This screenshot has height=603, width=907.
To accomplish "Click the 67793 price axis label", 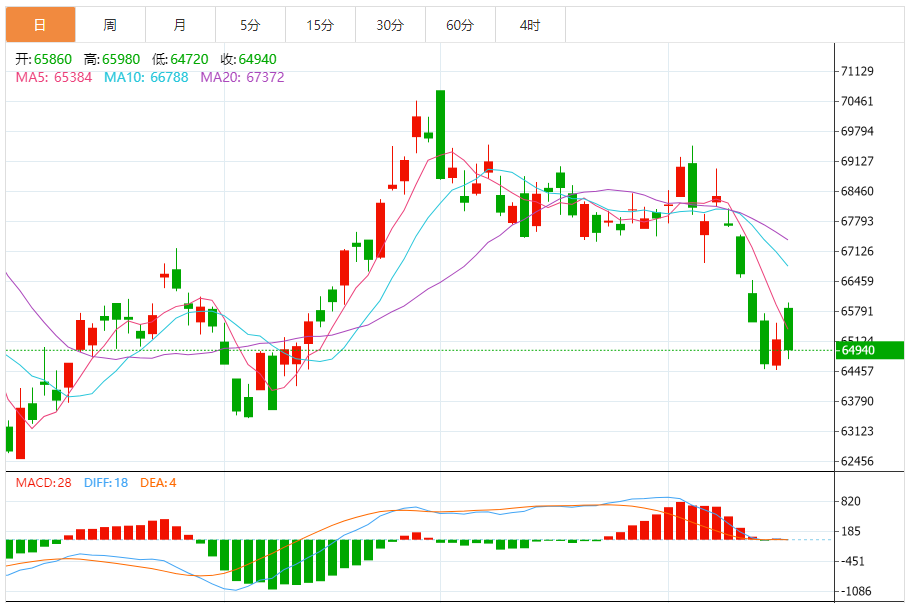I will tap(857, 221).
